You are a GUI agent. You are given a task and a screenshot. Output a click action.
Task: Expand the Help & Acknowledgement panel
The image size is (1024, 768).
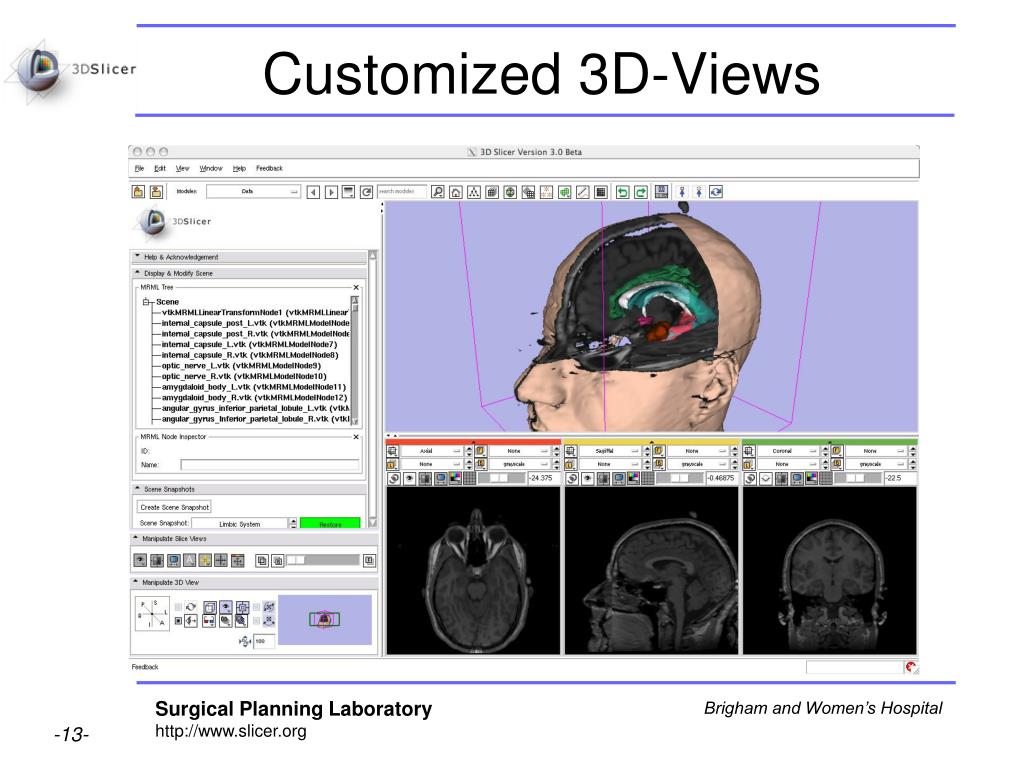[250, 257]
